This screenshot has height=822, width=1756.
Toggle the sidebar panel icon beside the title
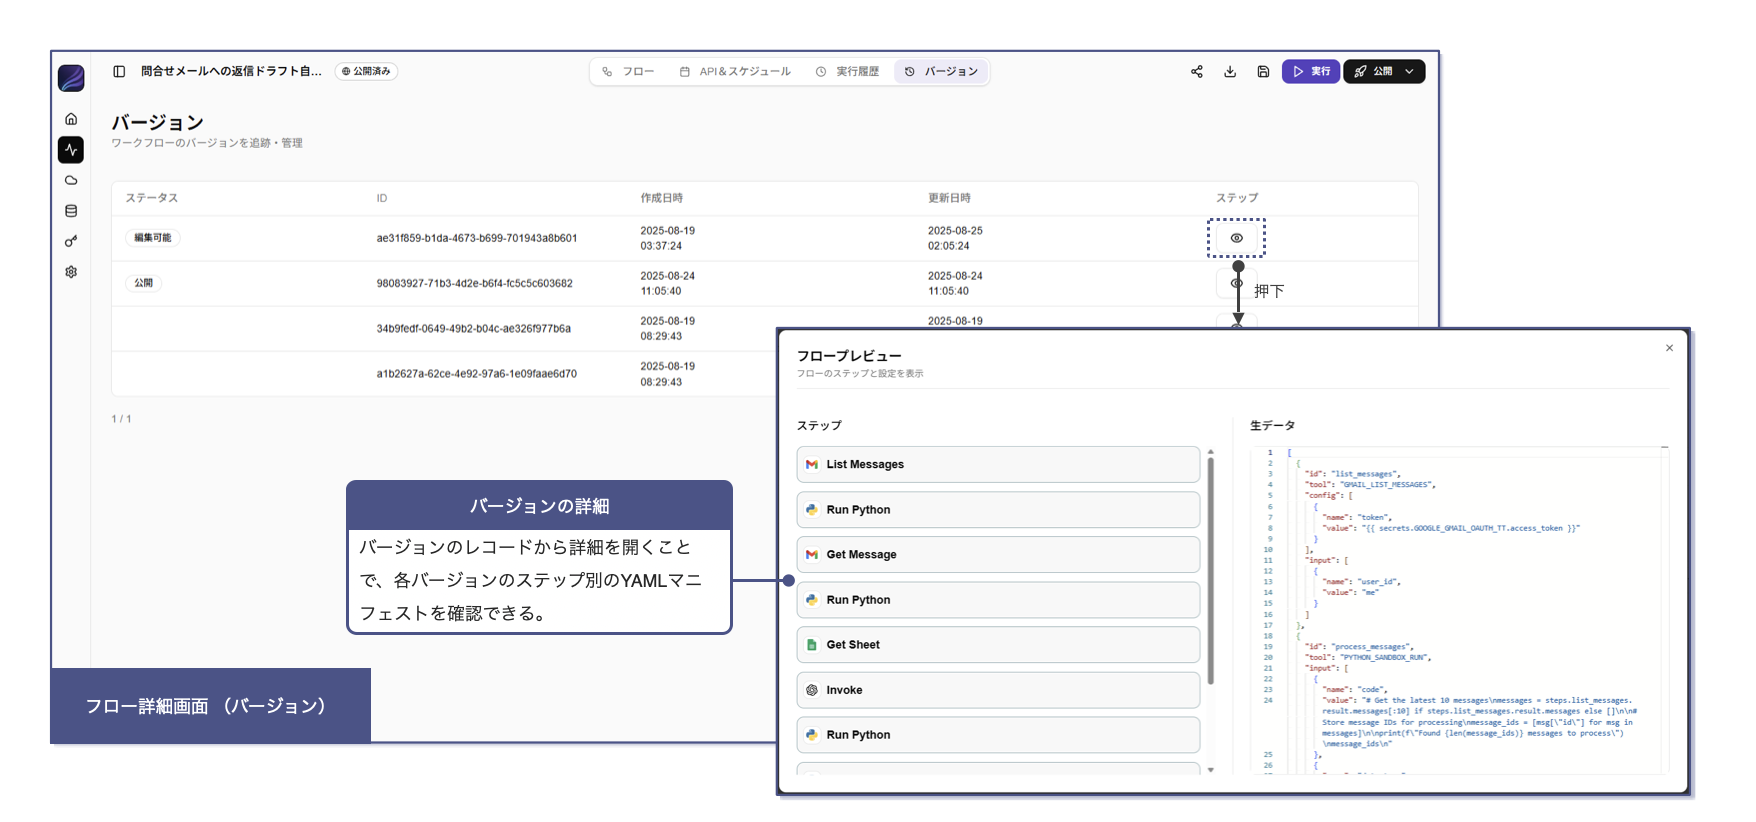[119, 71]
